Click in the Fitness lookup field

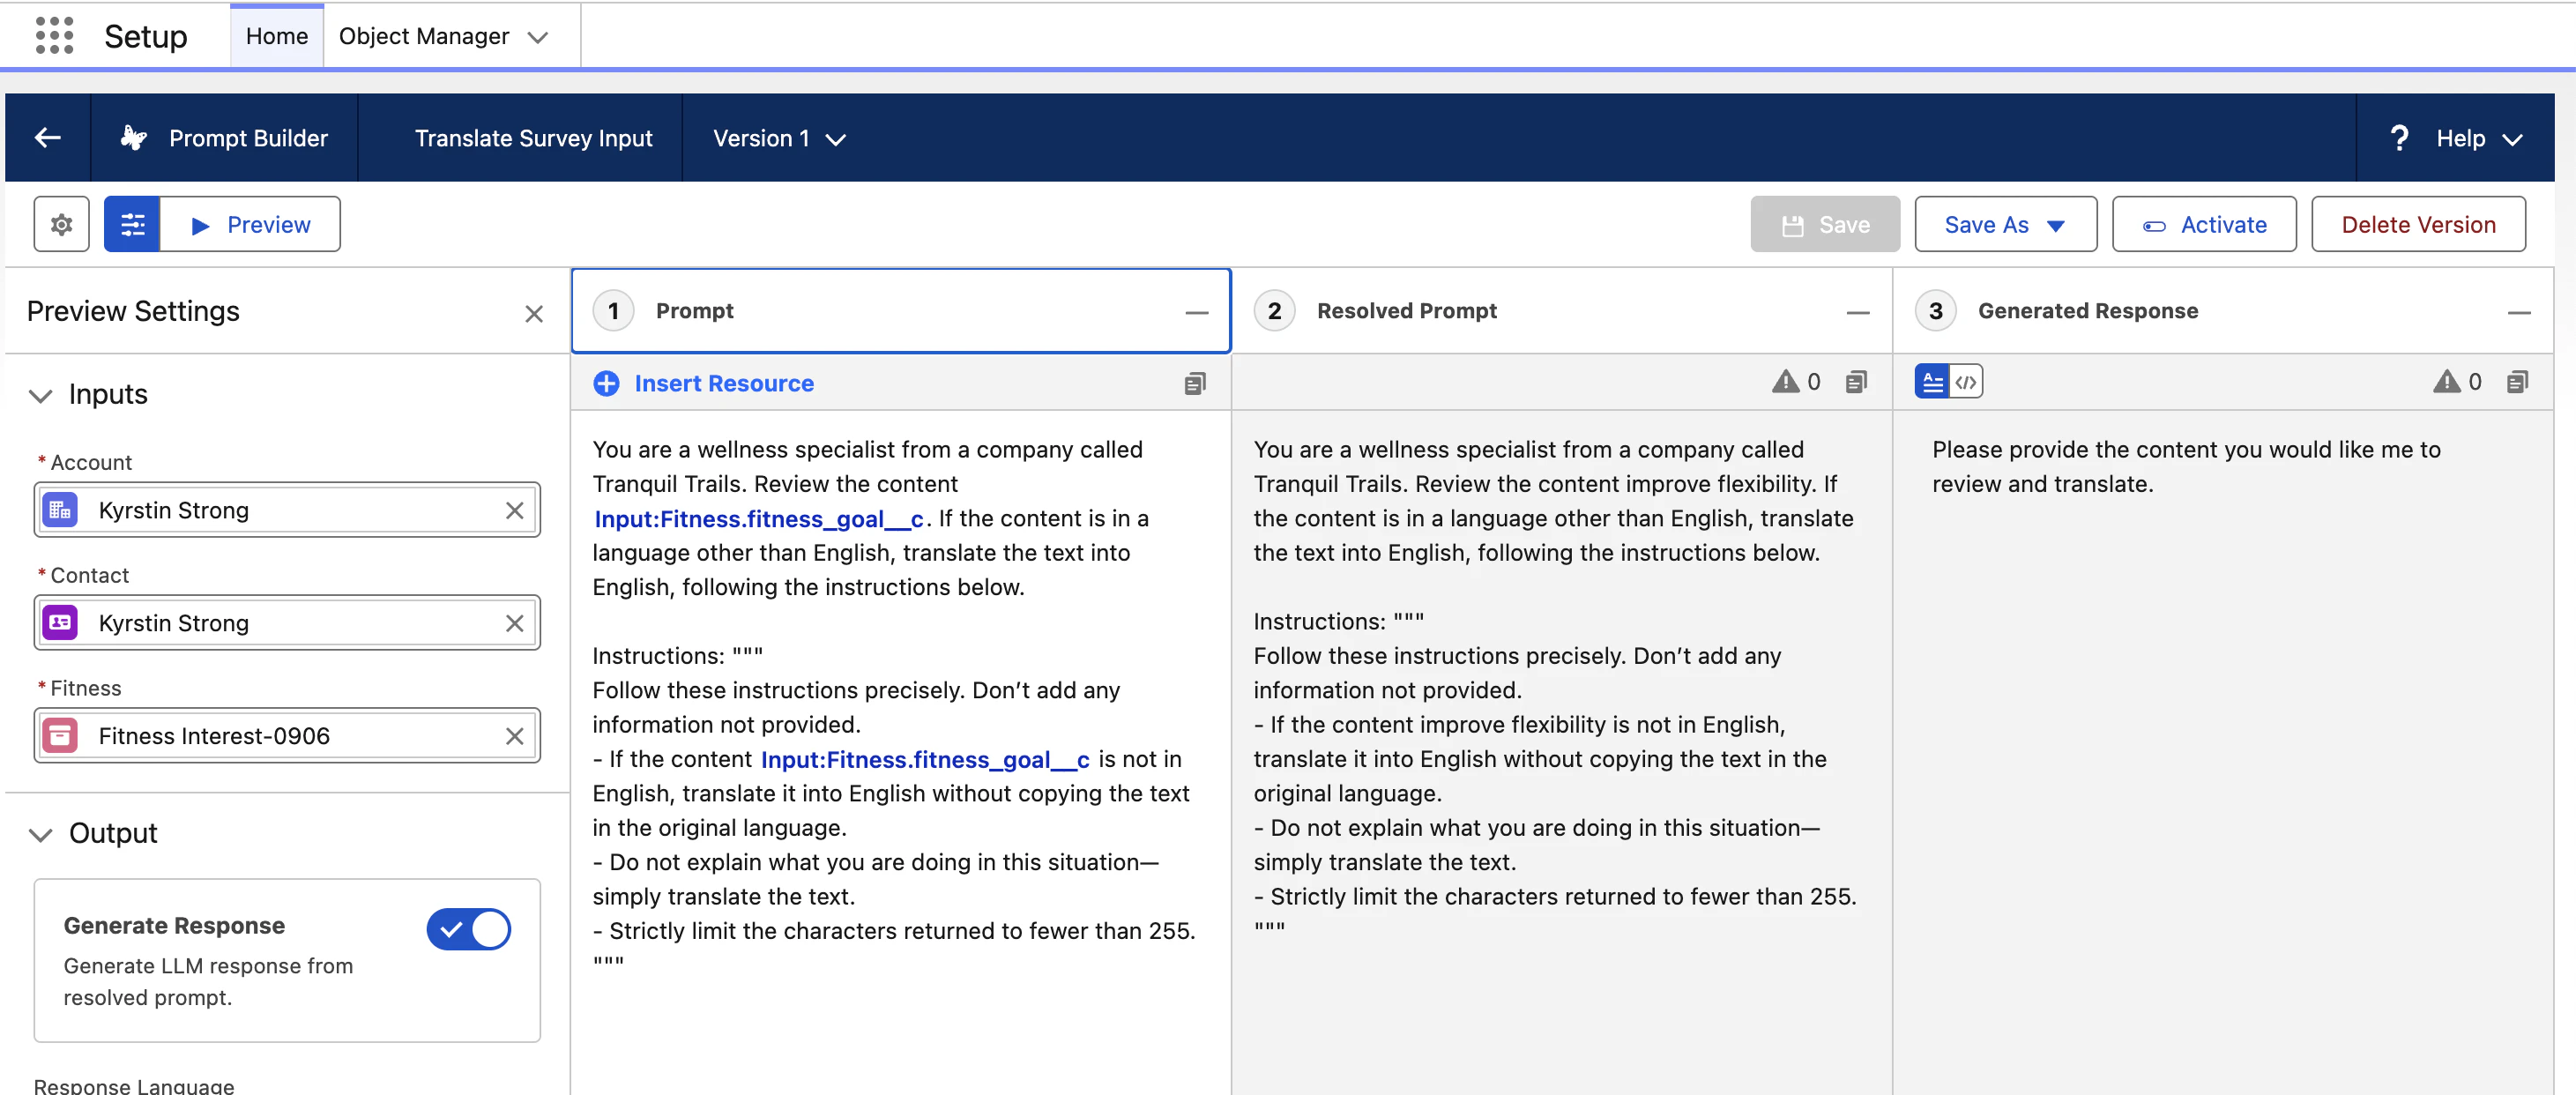(x=287, y=736)
